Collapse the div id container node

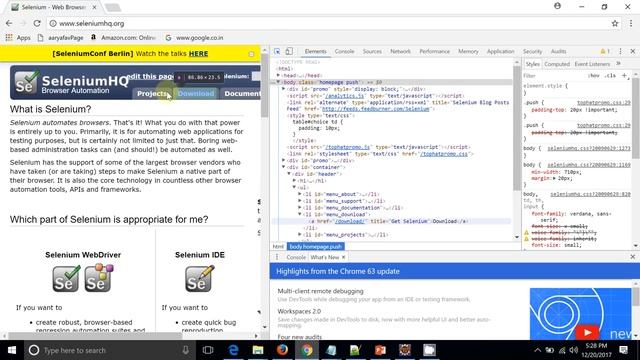click(284, 167)
